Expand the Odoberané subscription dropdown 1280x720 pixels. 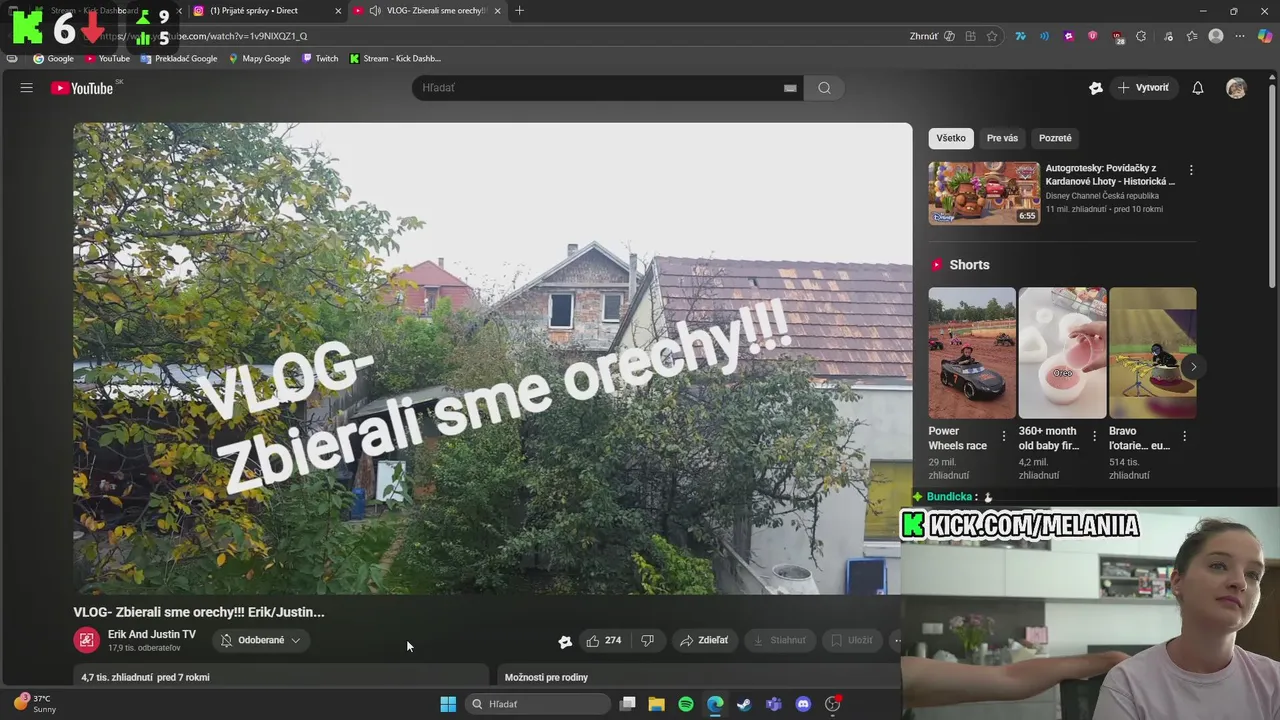tap(260, 640)
